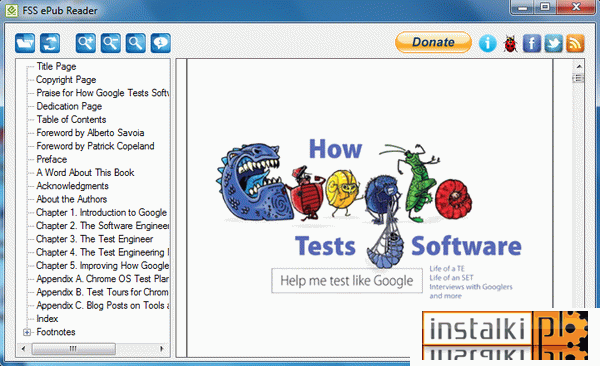
Task: Select Acknowledgments entry
Action: pos(72,186)
